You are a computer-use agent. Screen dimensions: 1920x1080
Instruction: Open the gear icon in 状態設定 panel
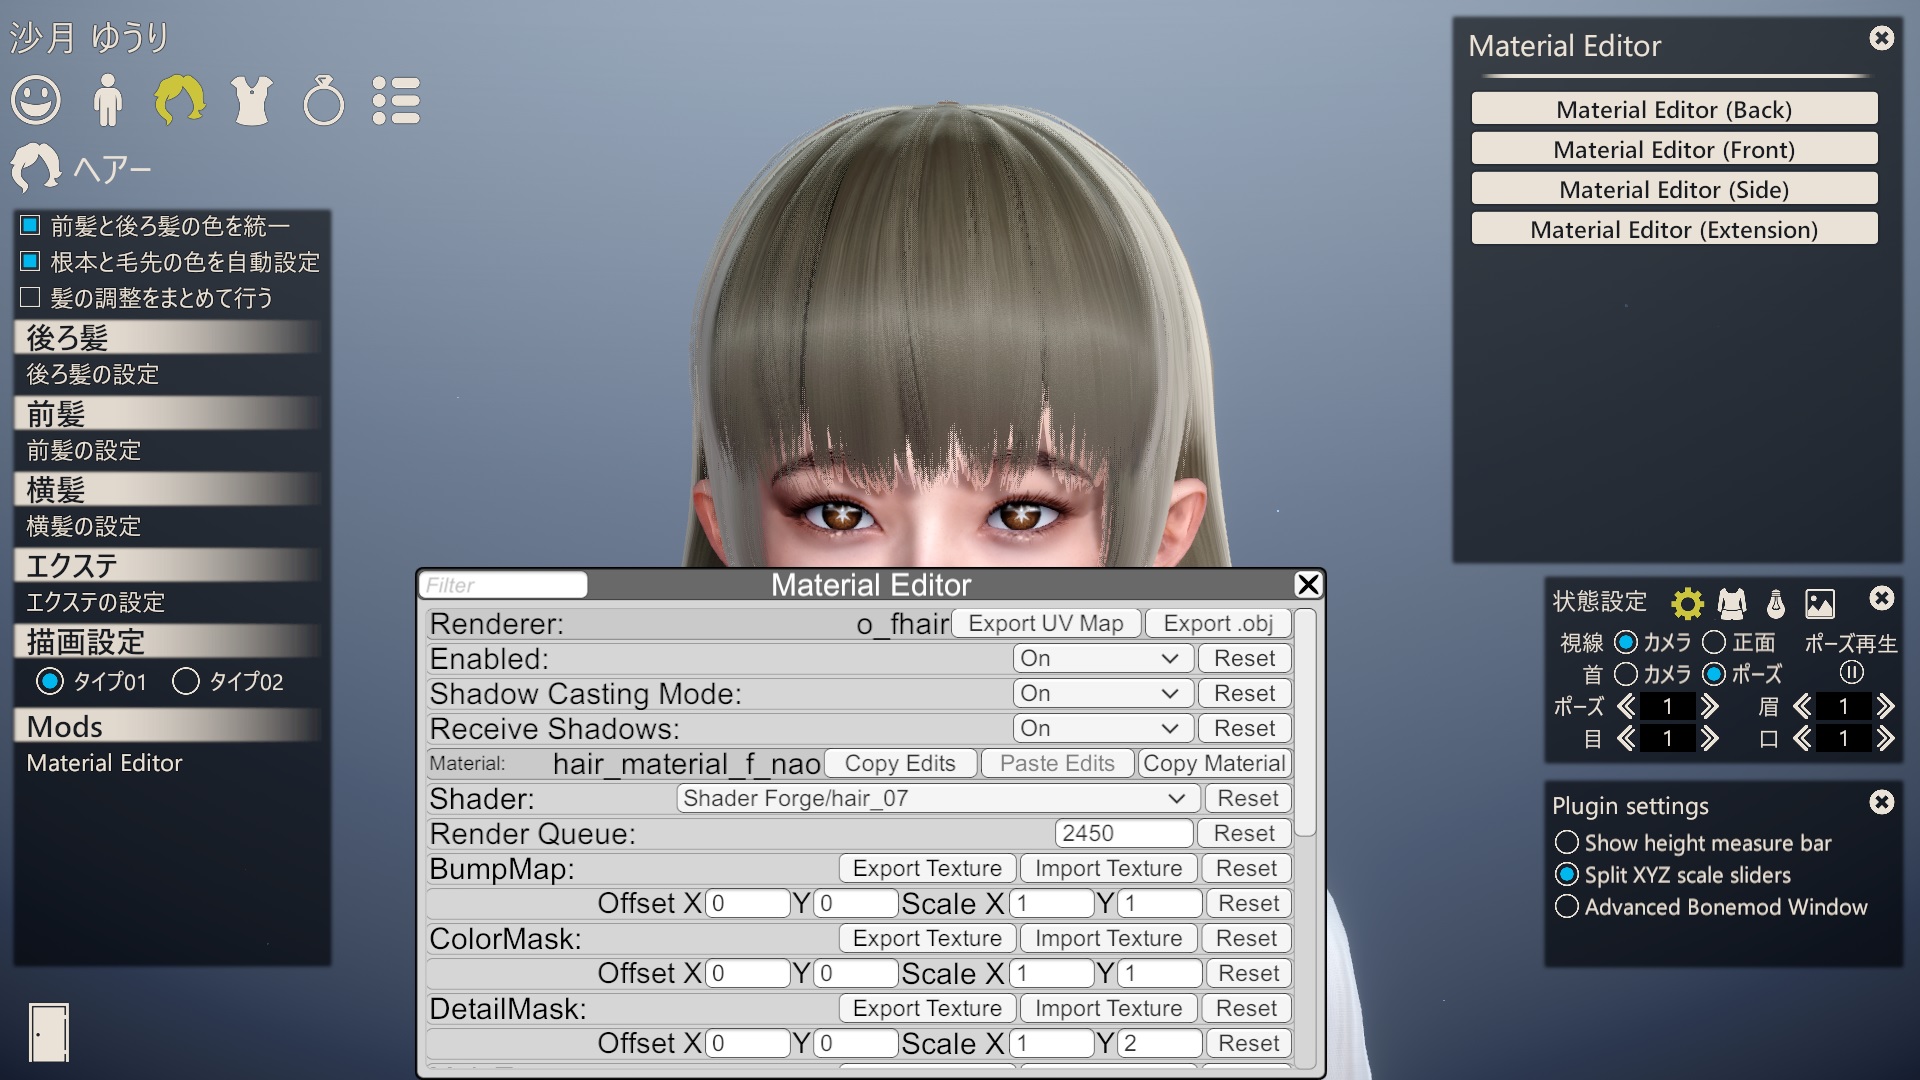1687,603
